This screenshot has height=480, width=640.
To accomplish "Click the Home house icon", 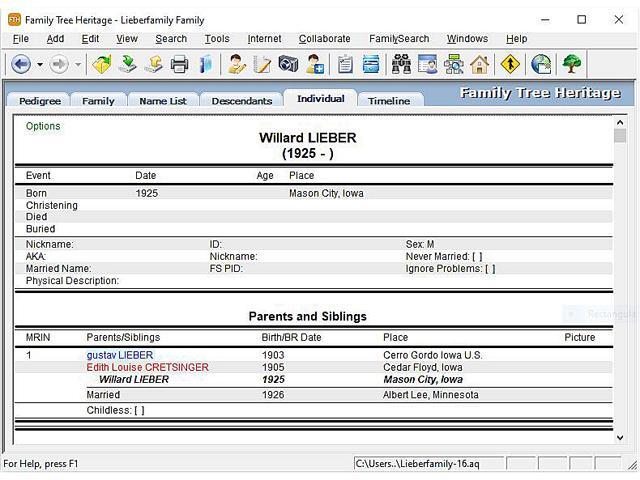I will pyautogui.click(x=480, y=64).
